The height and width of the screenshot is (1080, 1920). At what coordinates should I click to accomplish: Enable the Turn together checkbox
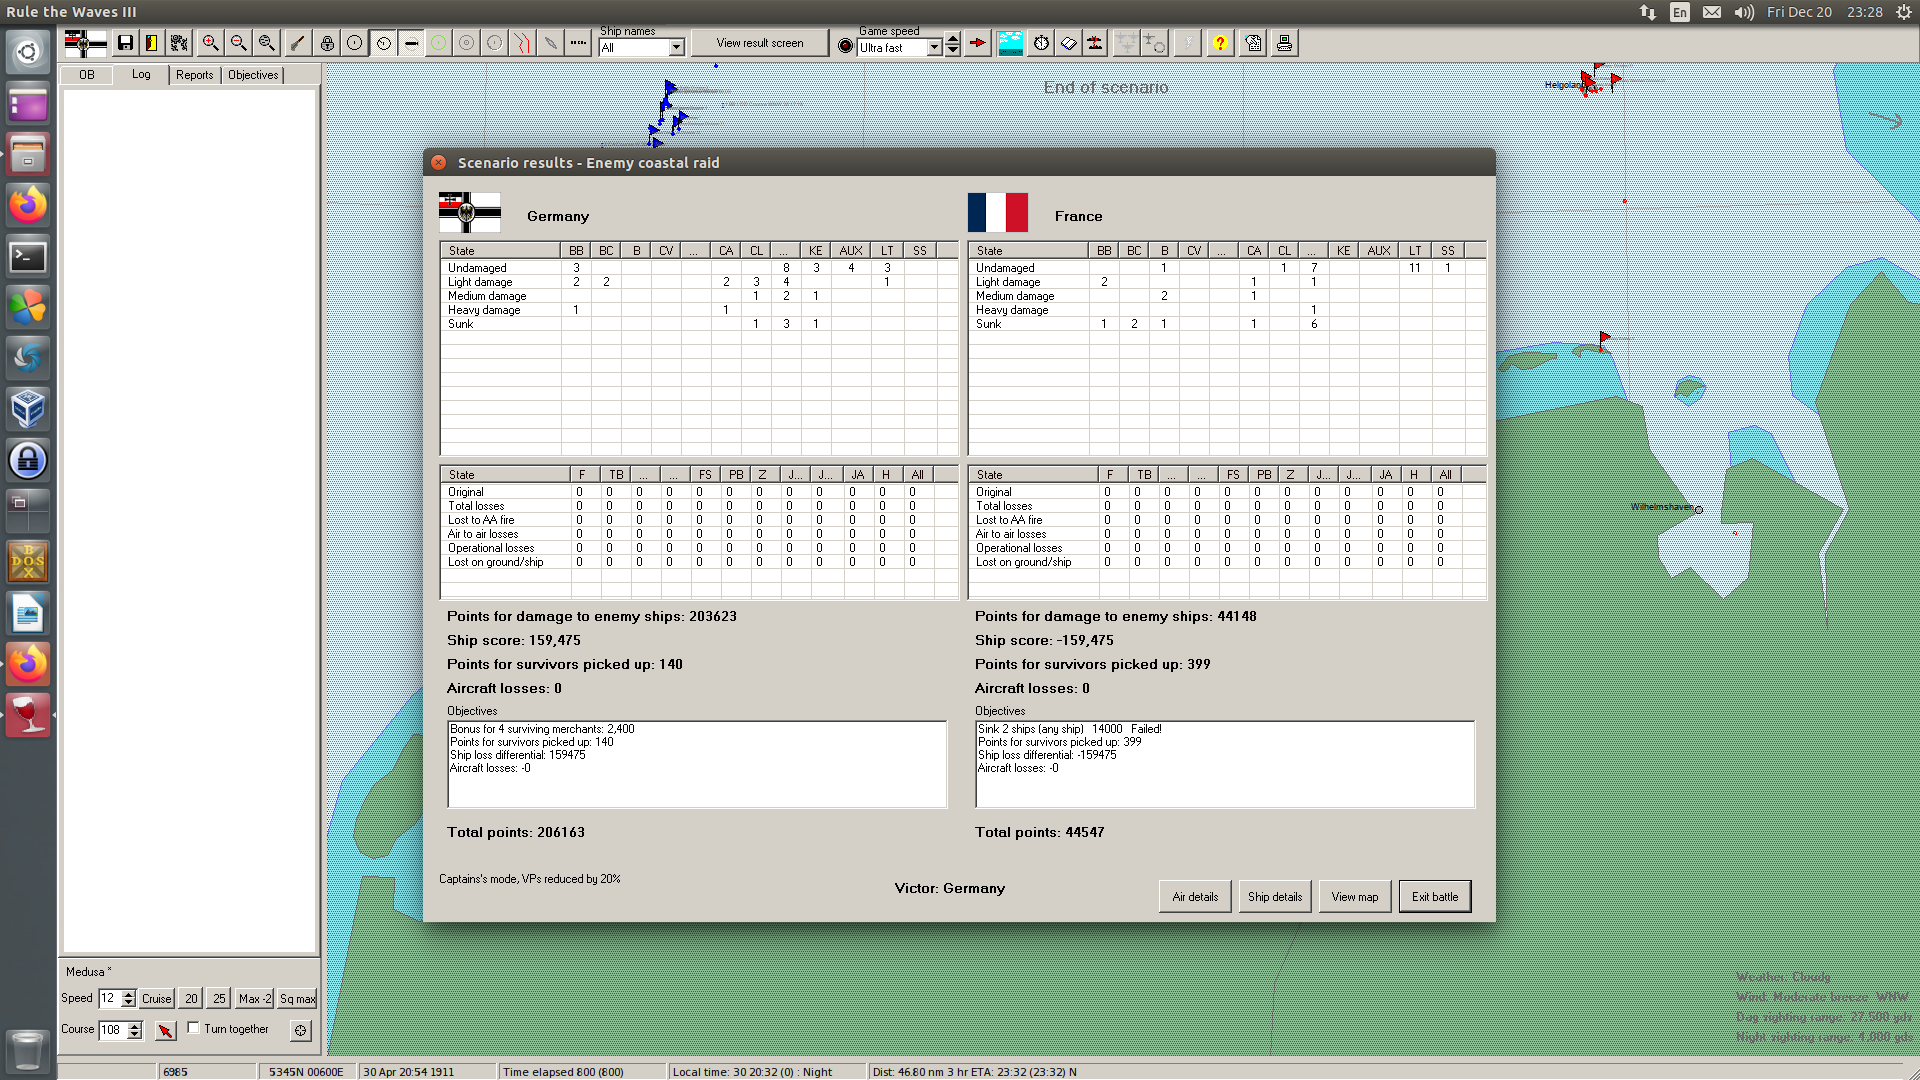[x=194, y=1028]
